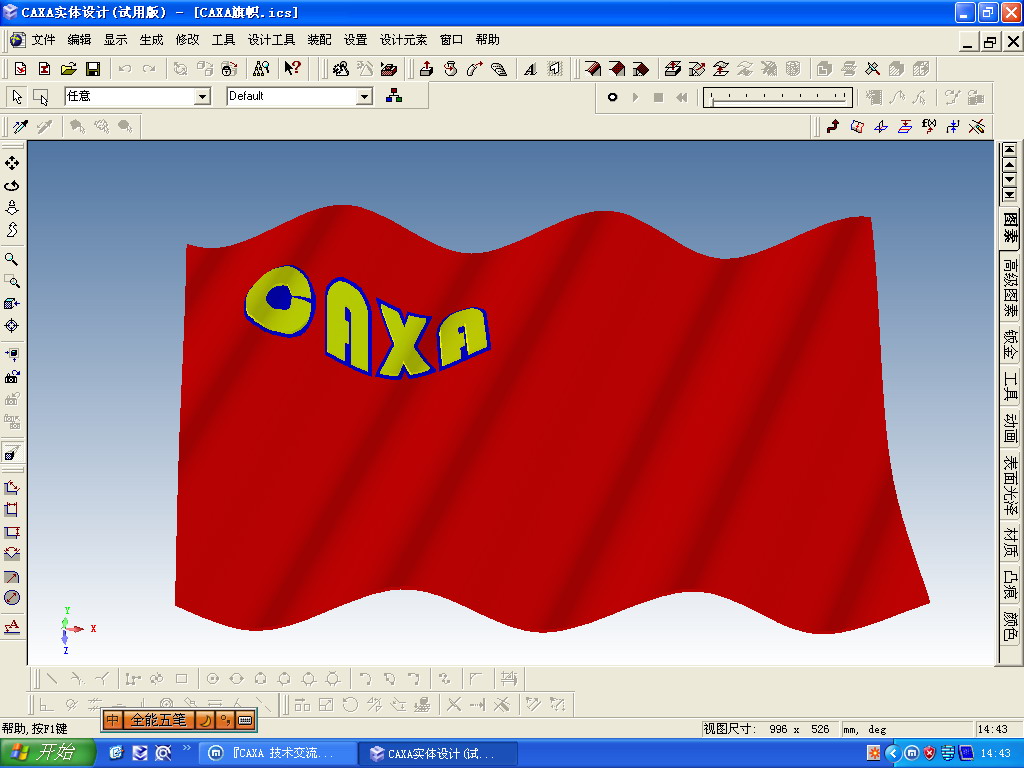Screen dimensions: 1024x768
Task: Click the prohibition circle icon in left toolbar
Action: [x=12, y=598]
